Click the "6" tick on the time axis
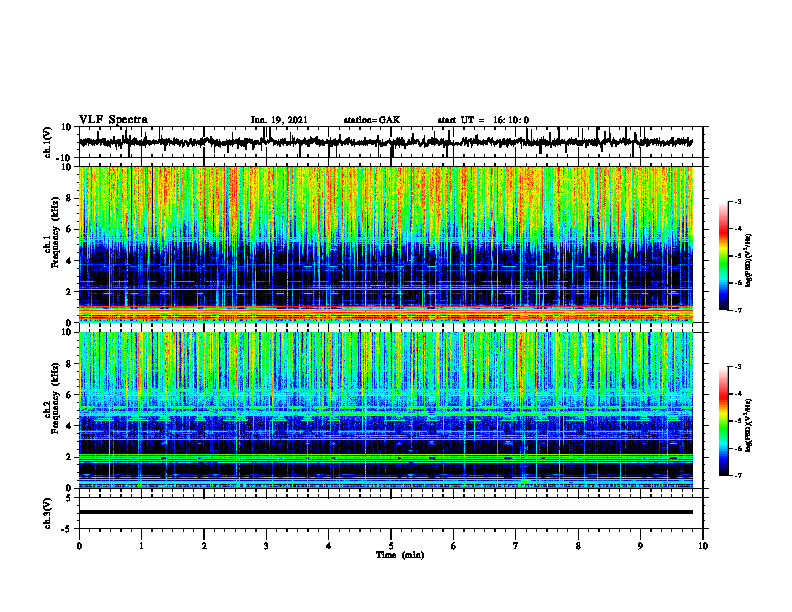 [454, 546]
